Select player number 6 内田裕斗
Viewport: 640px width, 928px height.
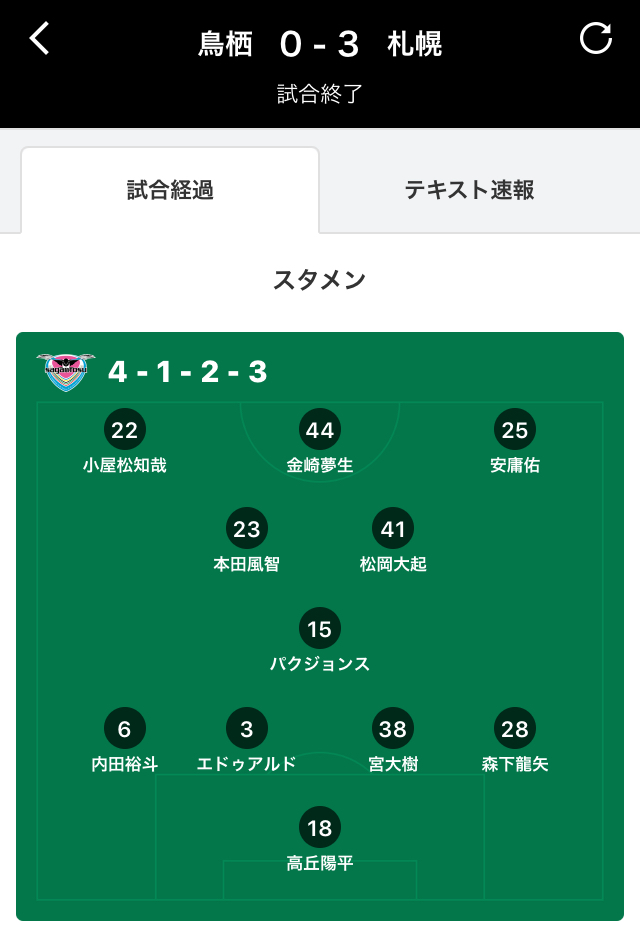click(124, 740)
